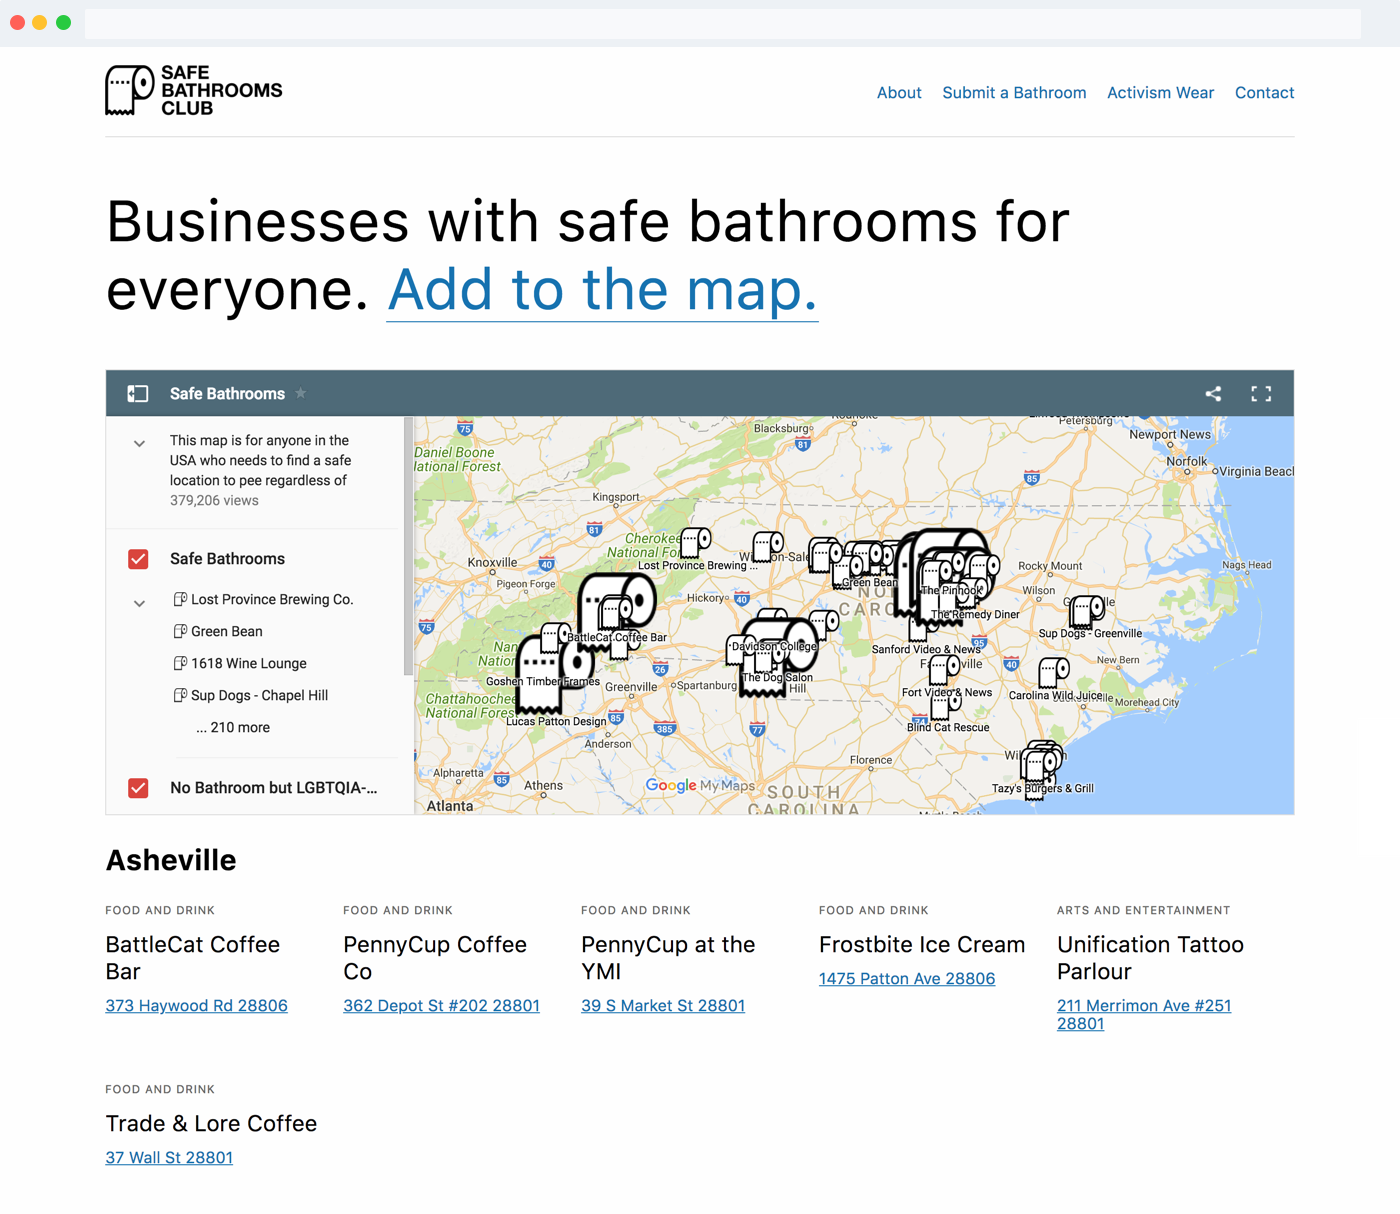The width and height of the screenshot is (1400, 1214).
Task: Select Green Bean in the layer list
Action: (x=227, y=631)
